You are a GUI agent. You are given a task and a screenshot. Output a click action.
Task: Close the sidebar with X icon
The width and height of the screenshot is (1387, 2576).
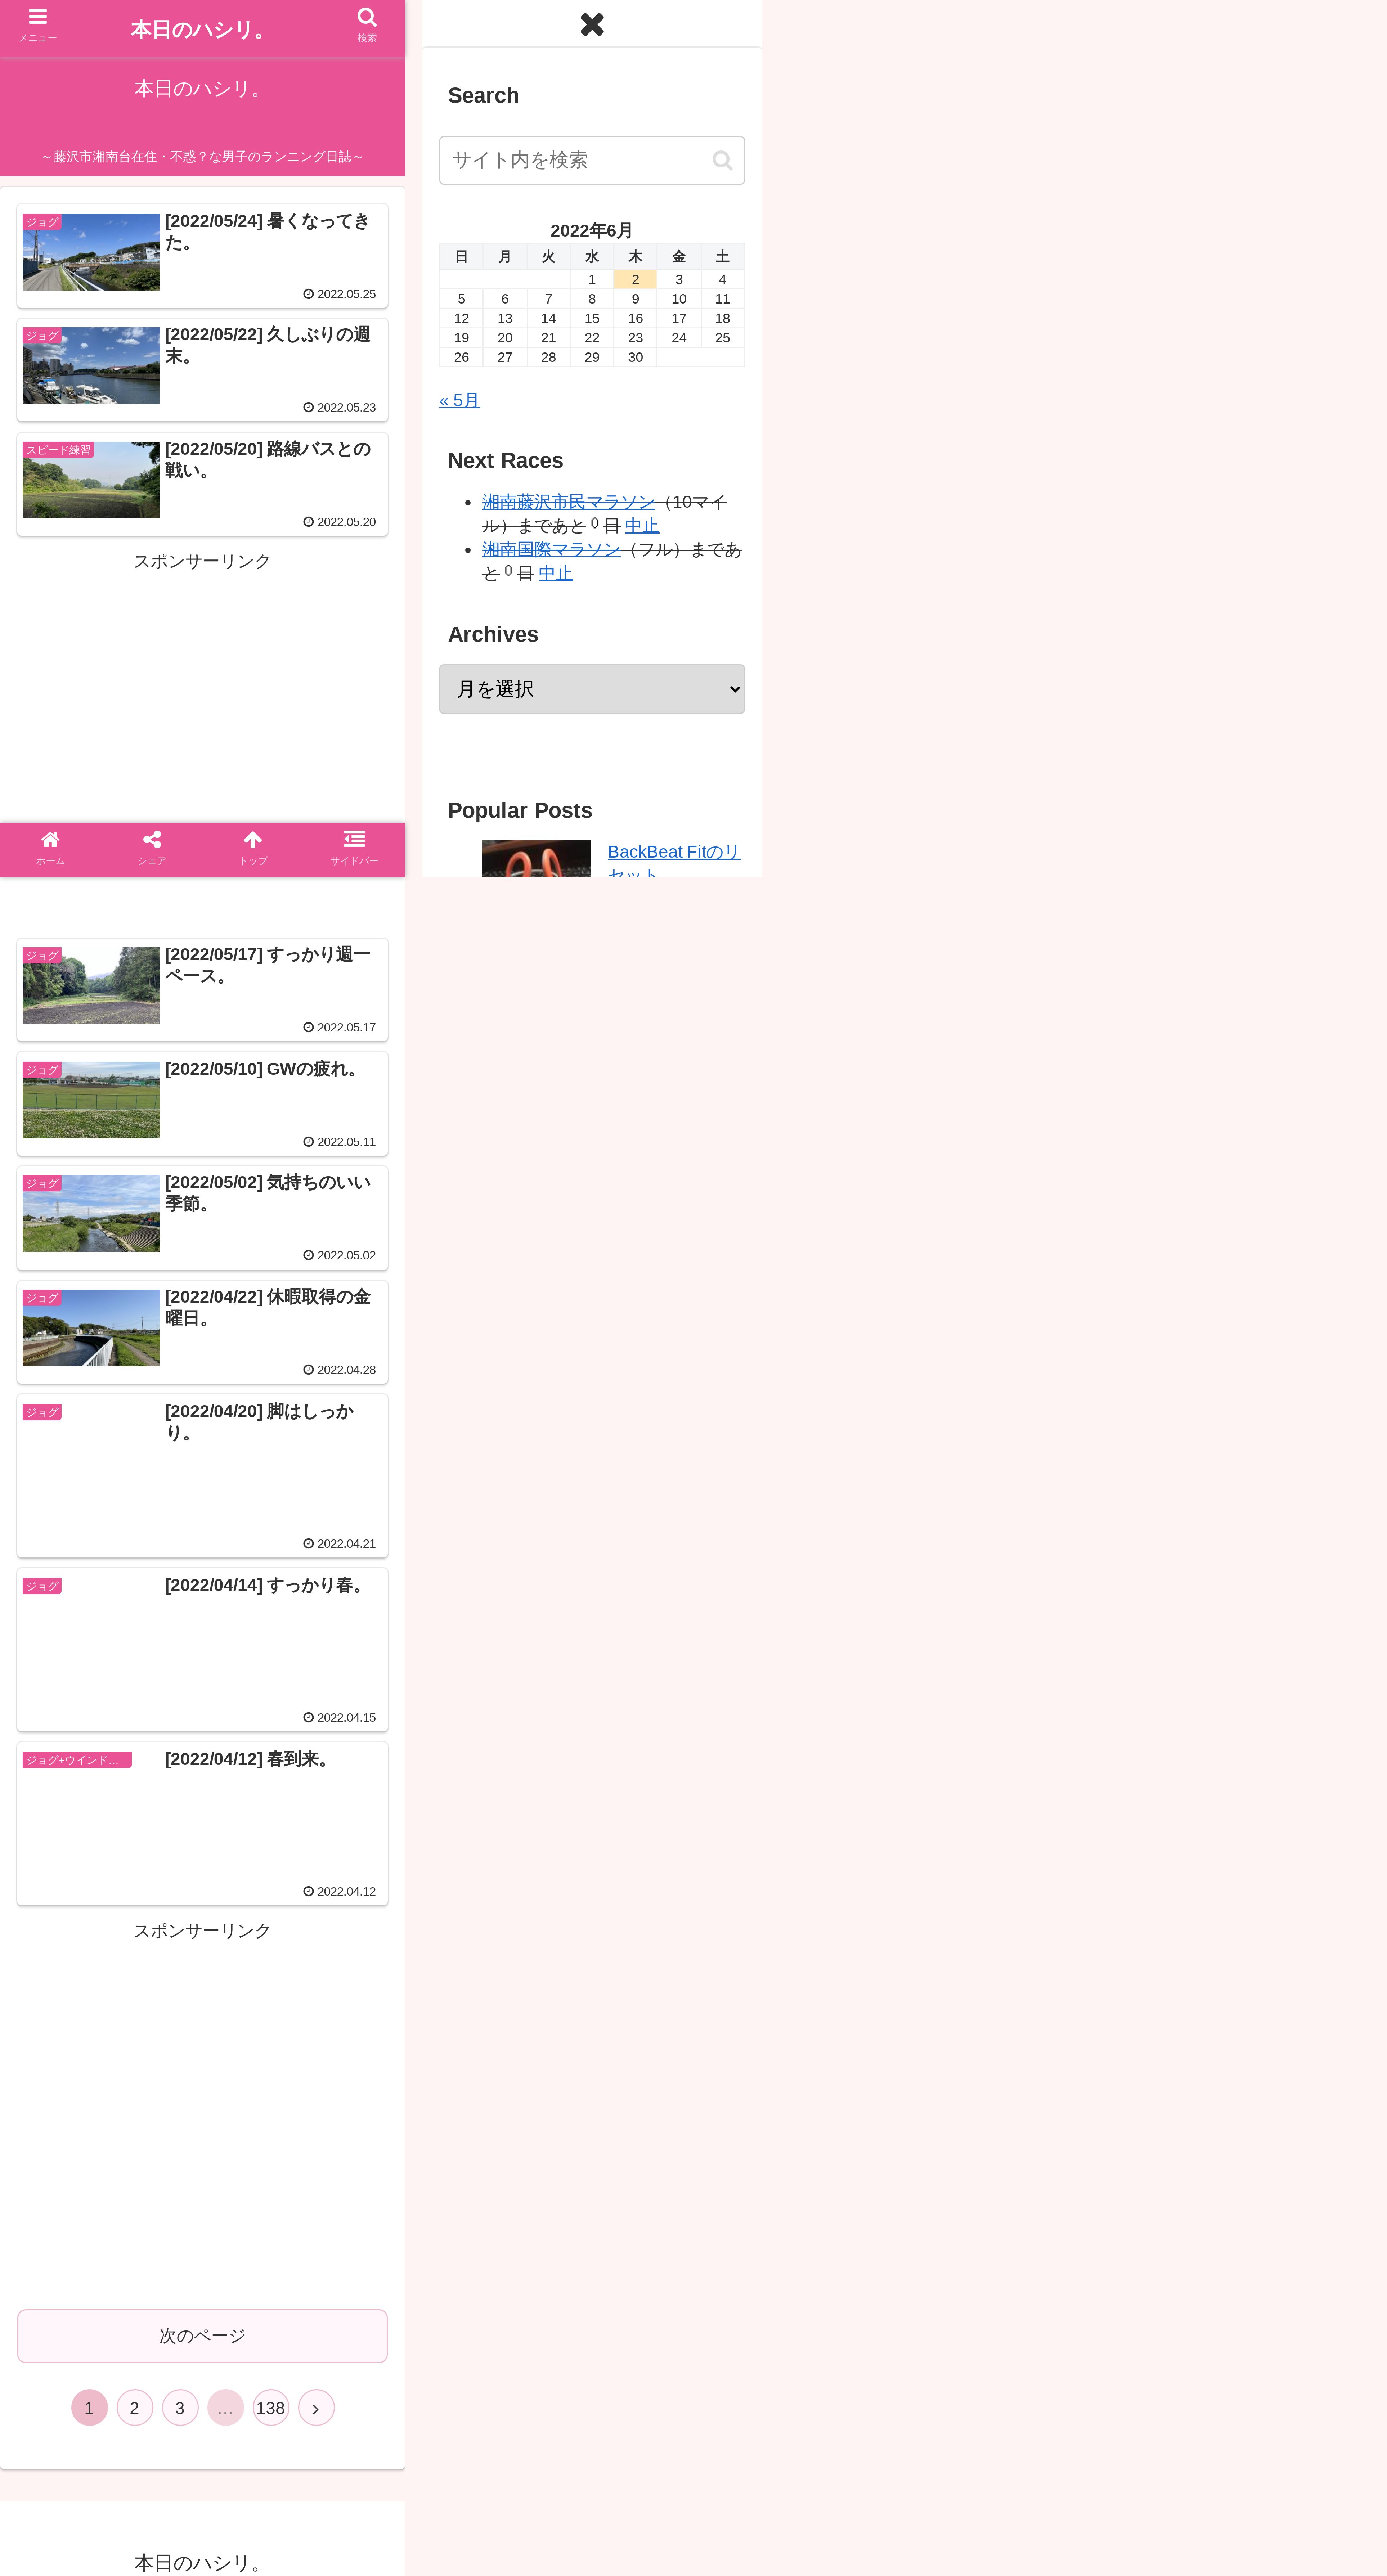[592, 24]
